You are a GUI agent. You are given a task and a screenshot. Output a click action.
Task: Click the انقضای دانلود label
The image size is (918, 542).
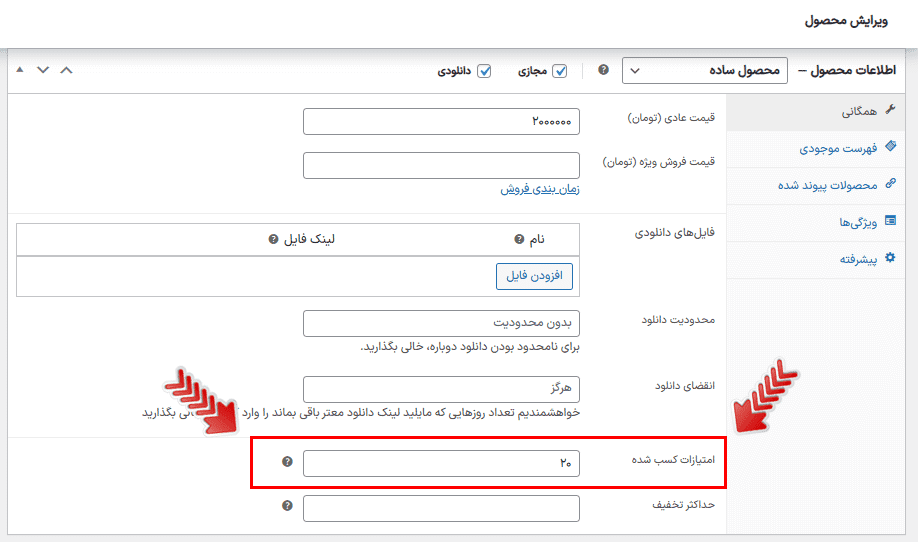click(684, 386)
